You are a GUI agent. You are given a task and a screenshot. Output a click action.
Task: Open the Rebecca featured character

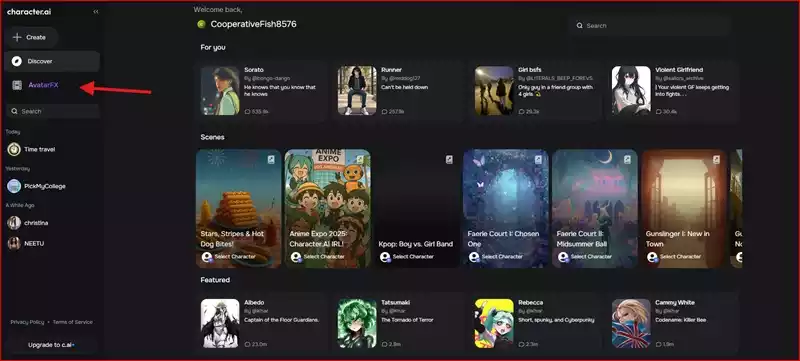point(535,323)
